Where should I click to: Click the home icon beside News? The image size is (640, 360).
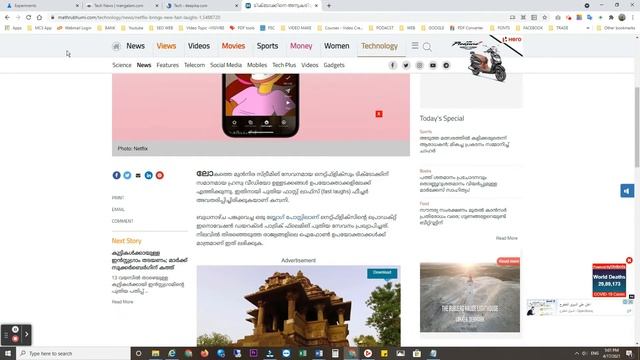[x=116, y=47]
